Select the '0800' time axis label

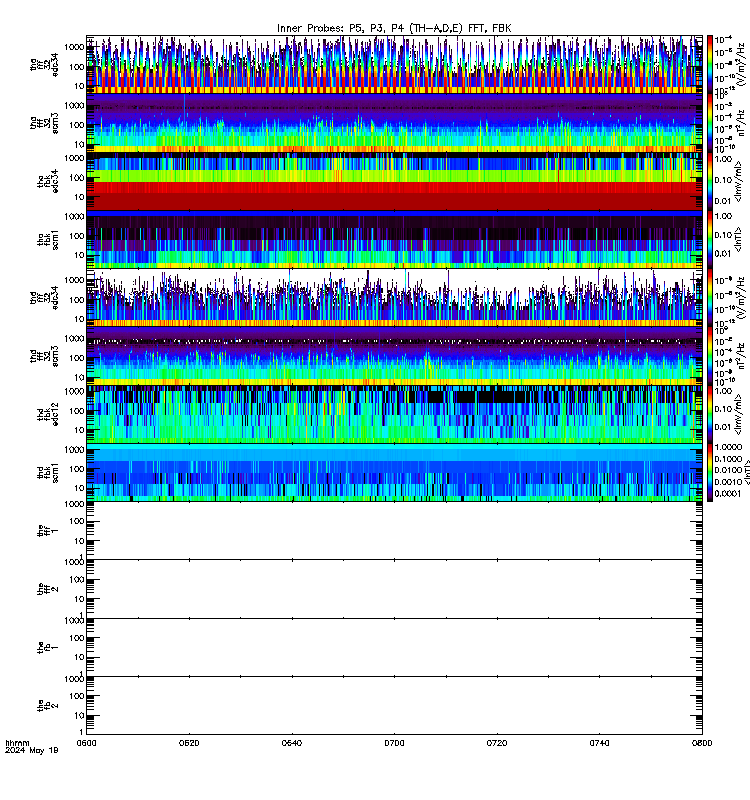pos(702,743)
